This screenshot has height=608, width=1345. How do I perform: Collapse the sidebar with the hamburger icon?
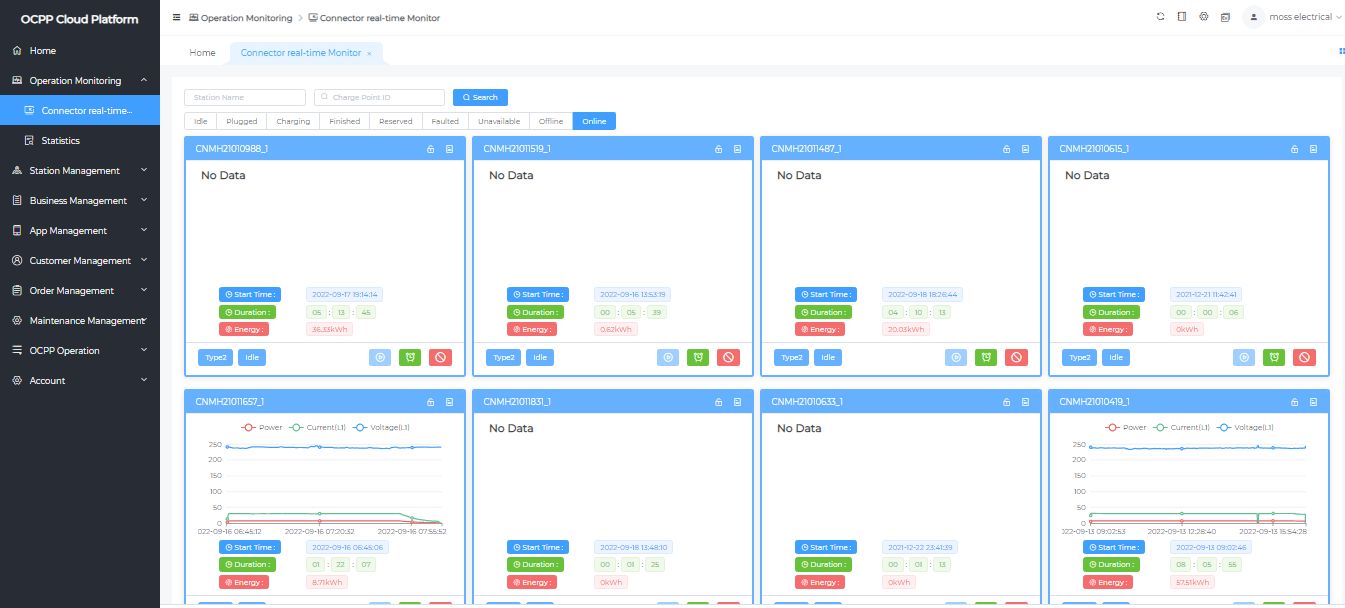(177, 17)
